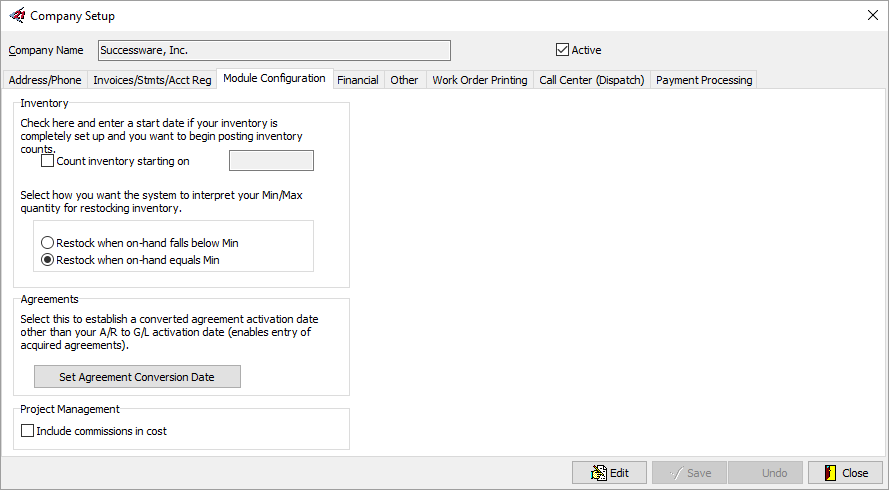Enable Count inventory starting on checkbox
The height and width of the screenshot is (490, 889).
click(48, 161)
